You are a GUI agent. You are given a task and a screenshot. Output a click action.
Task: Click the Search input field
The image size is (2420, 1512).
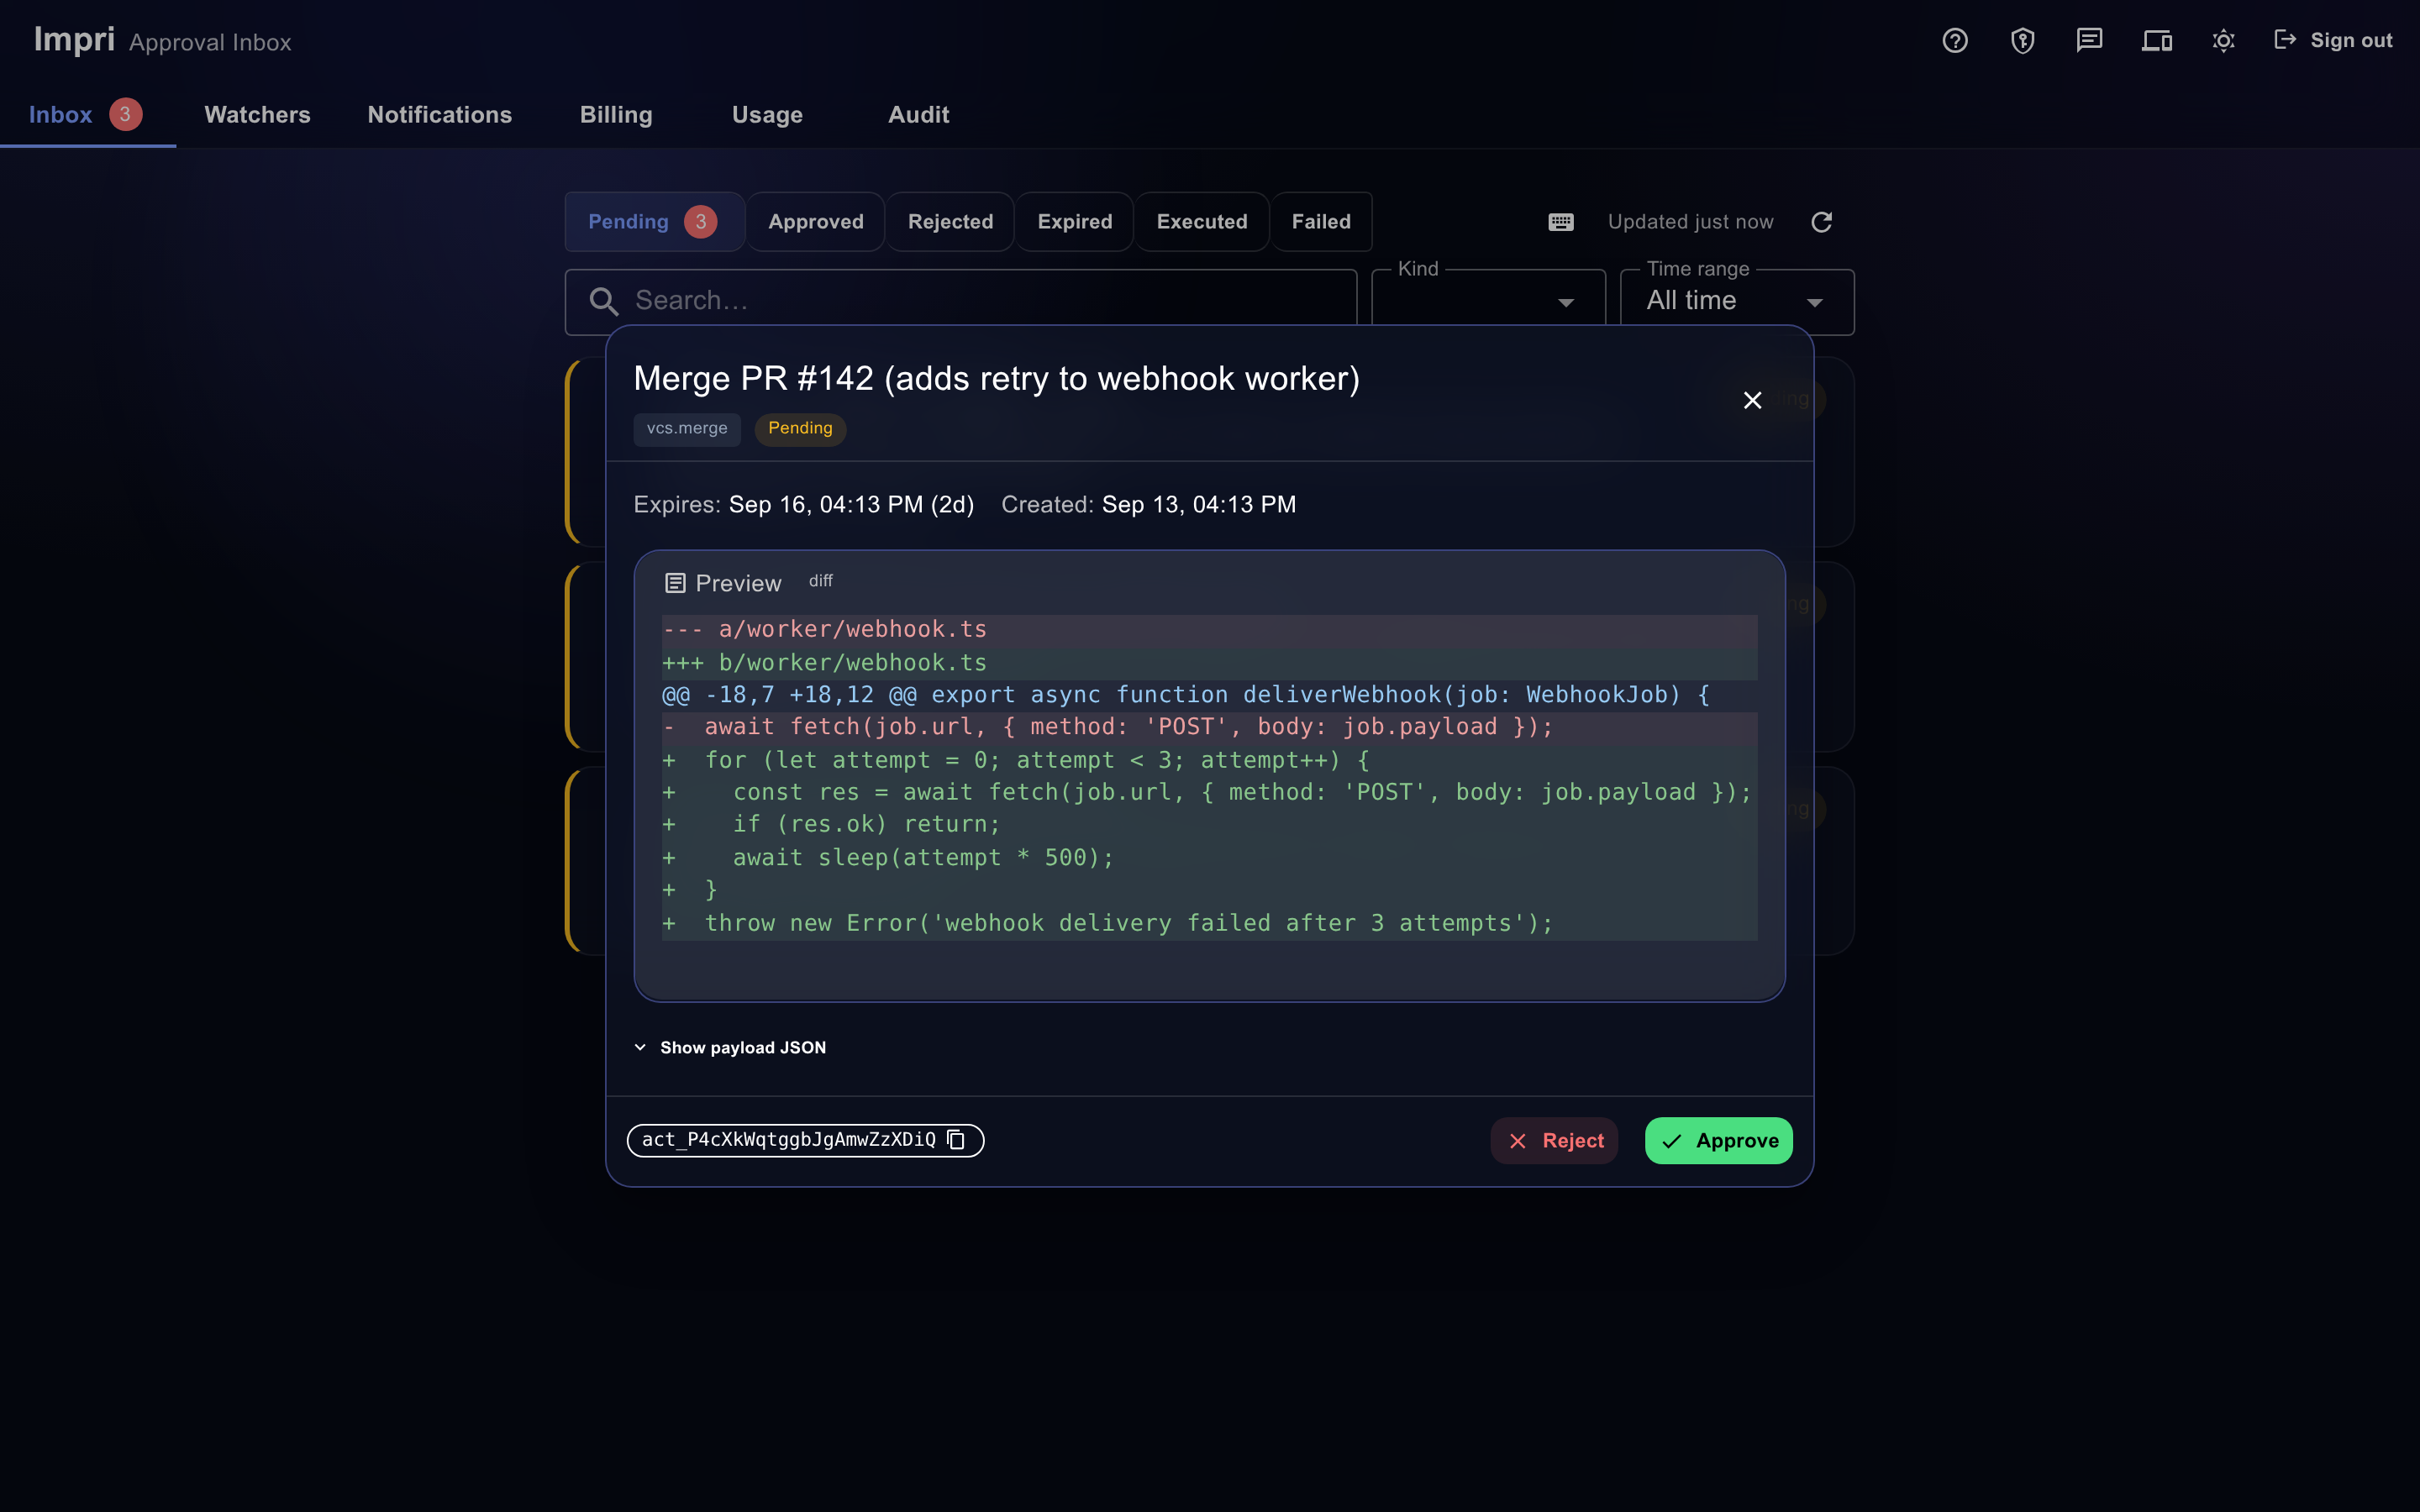pyautogui.click(x=960, y=301)
